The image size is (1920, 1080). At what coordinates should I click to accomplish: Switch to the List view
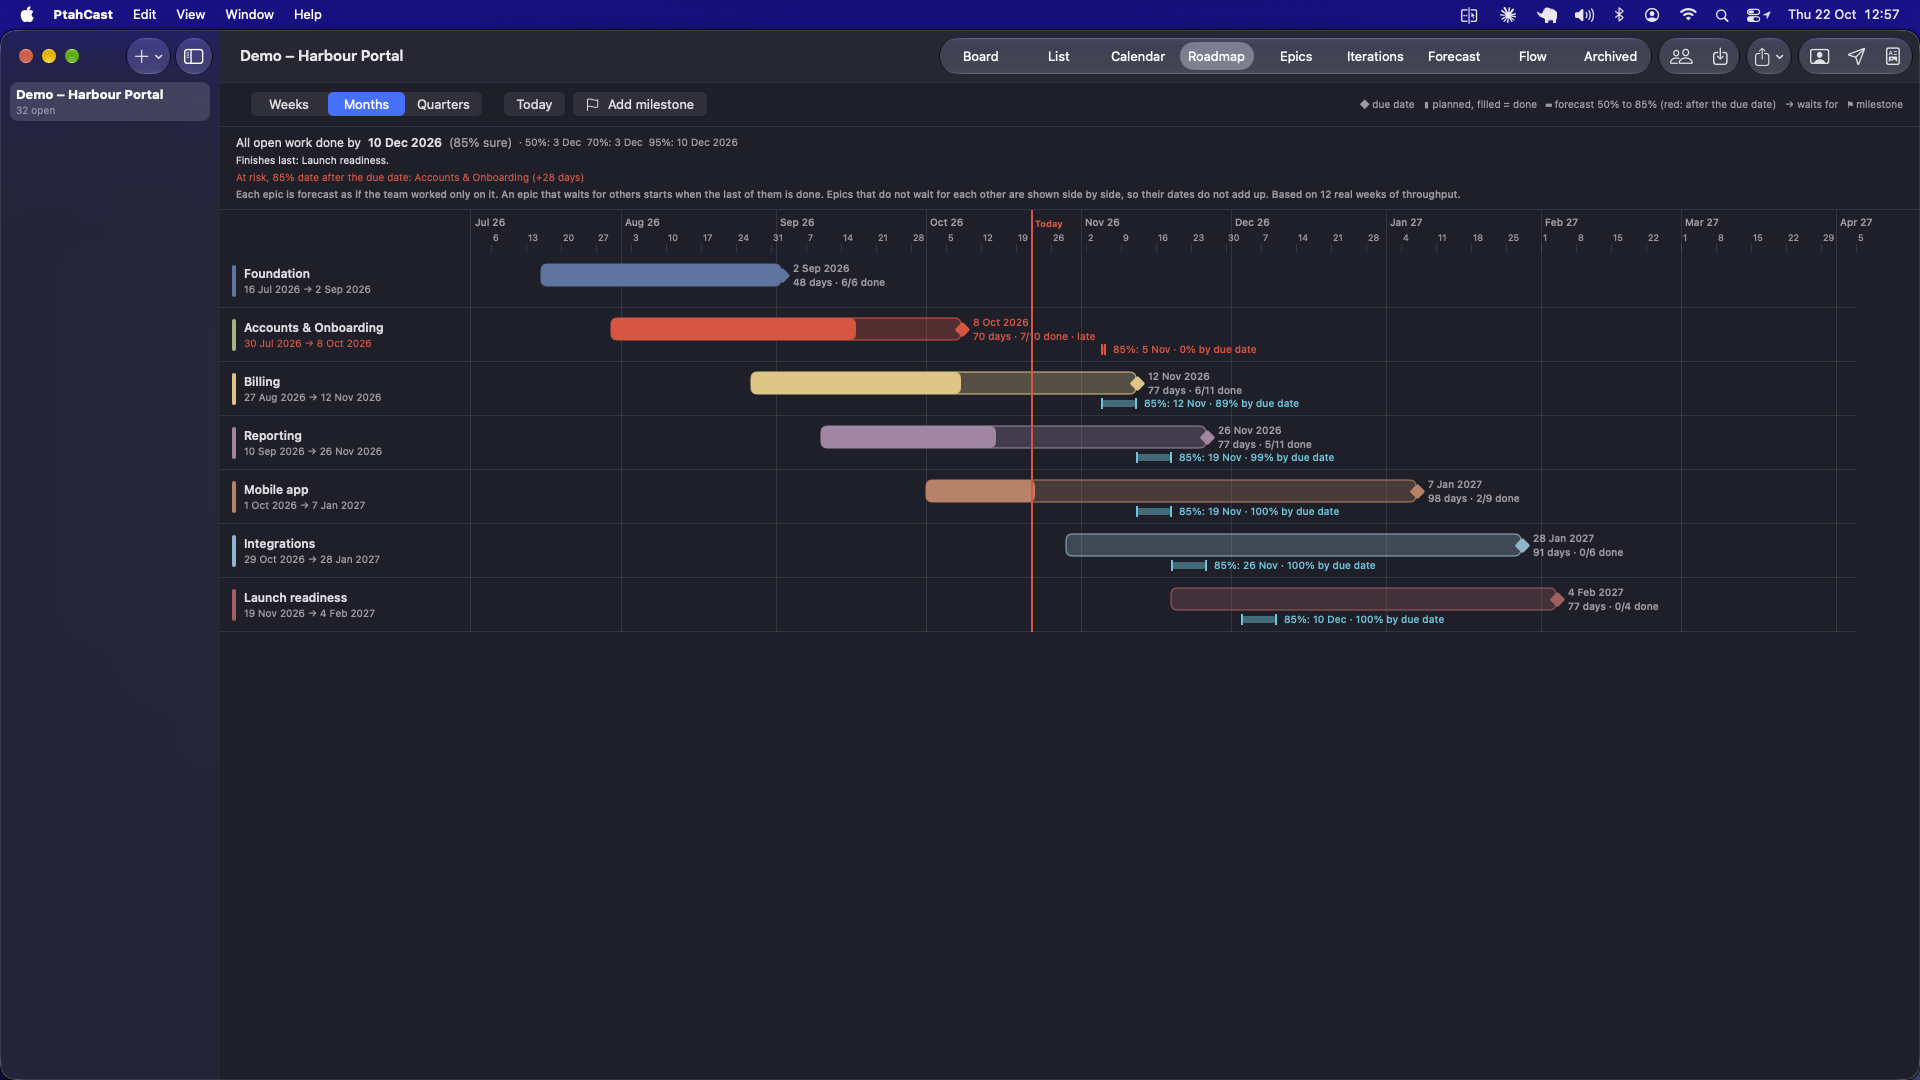(x=1058, y=57)
